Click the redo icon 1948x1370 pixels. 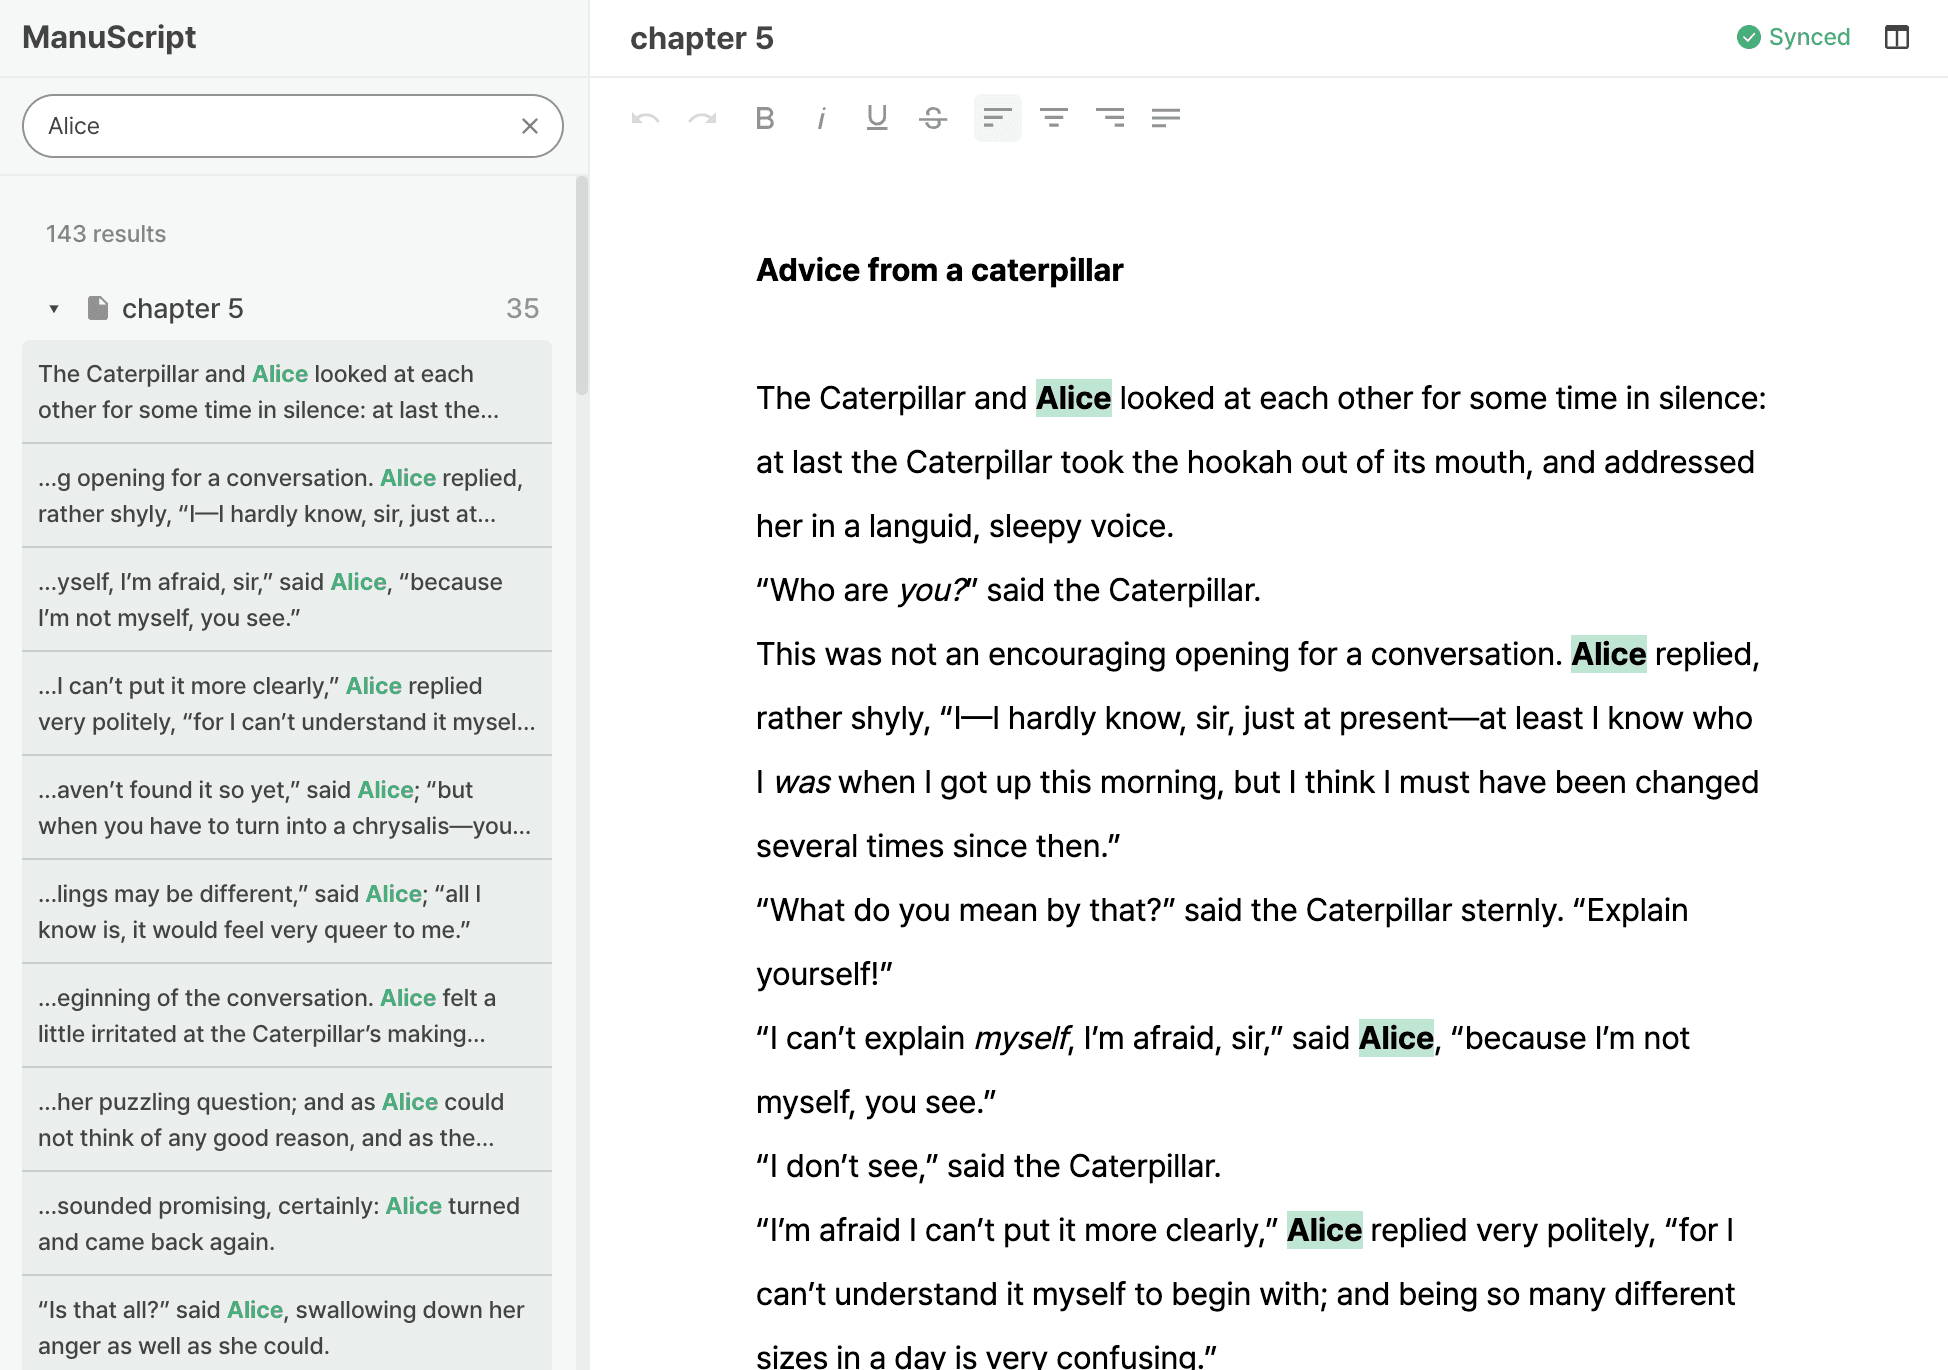[x=702, y=119]
